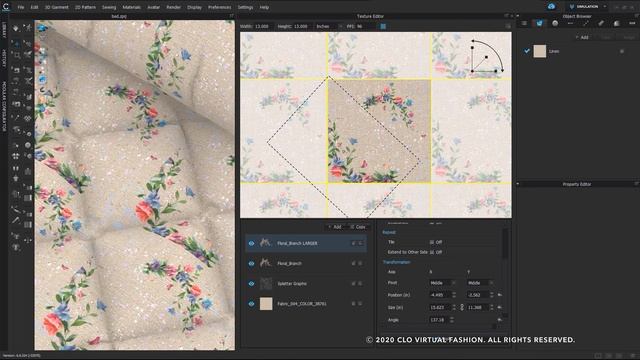Open the Preferences menu
The width and height of the screenshot is (640, 360).
[220, 7]
